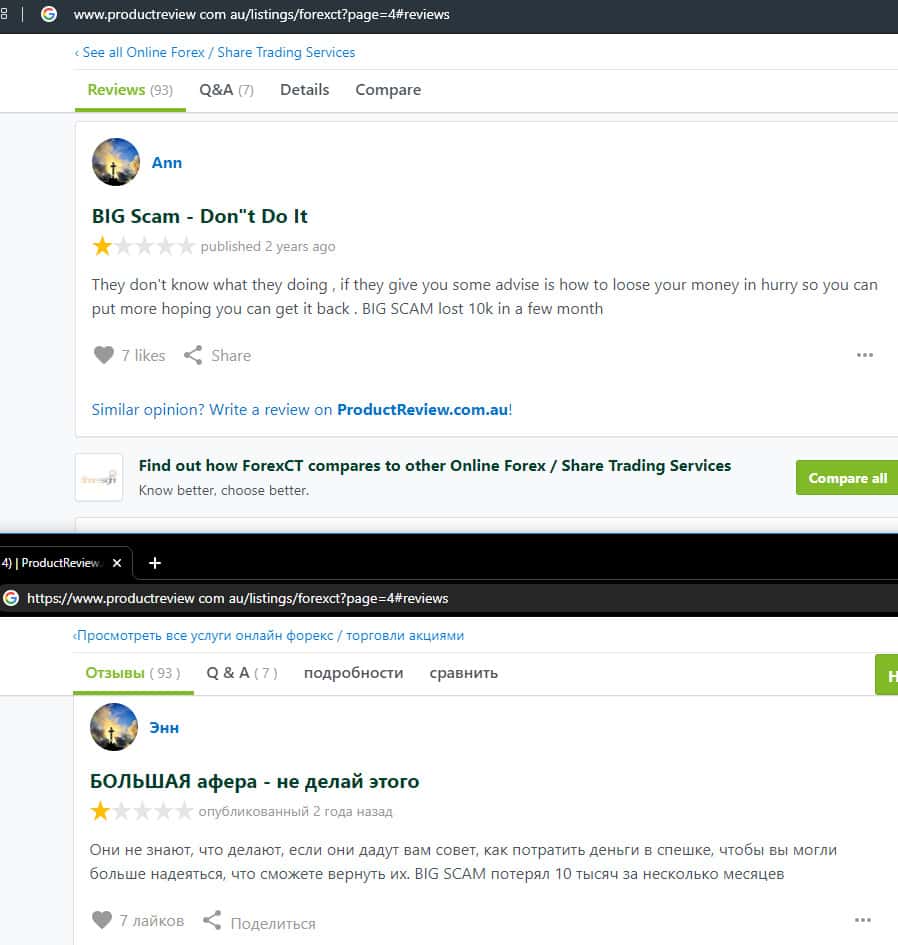Click the Google icon in top address bar
Viewport: 898px width, 945px height.
49,14
